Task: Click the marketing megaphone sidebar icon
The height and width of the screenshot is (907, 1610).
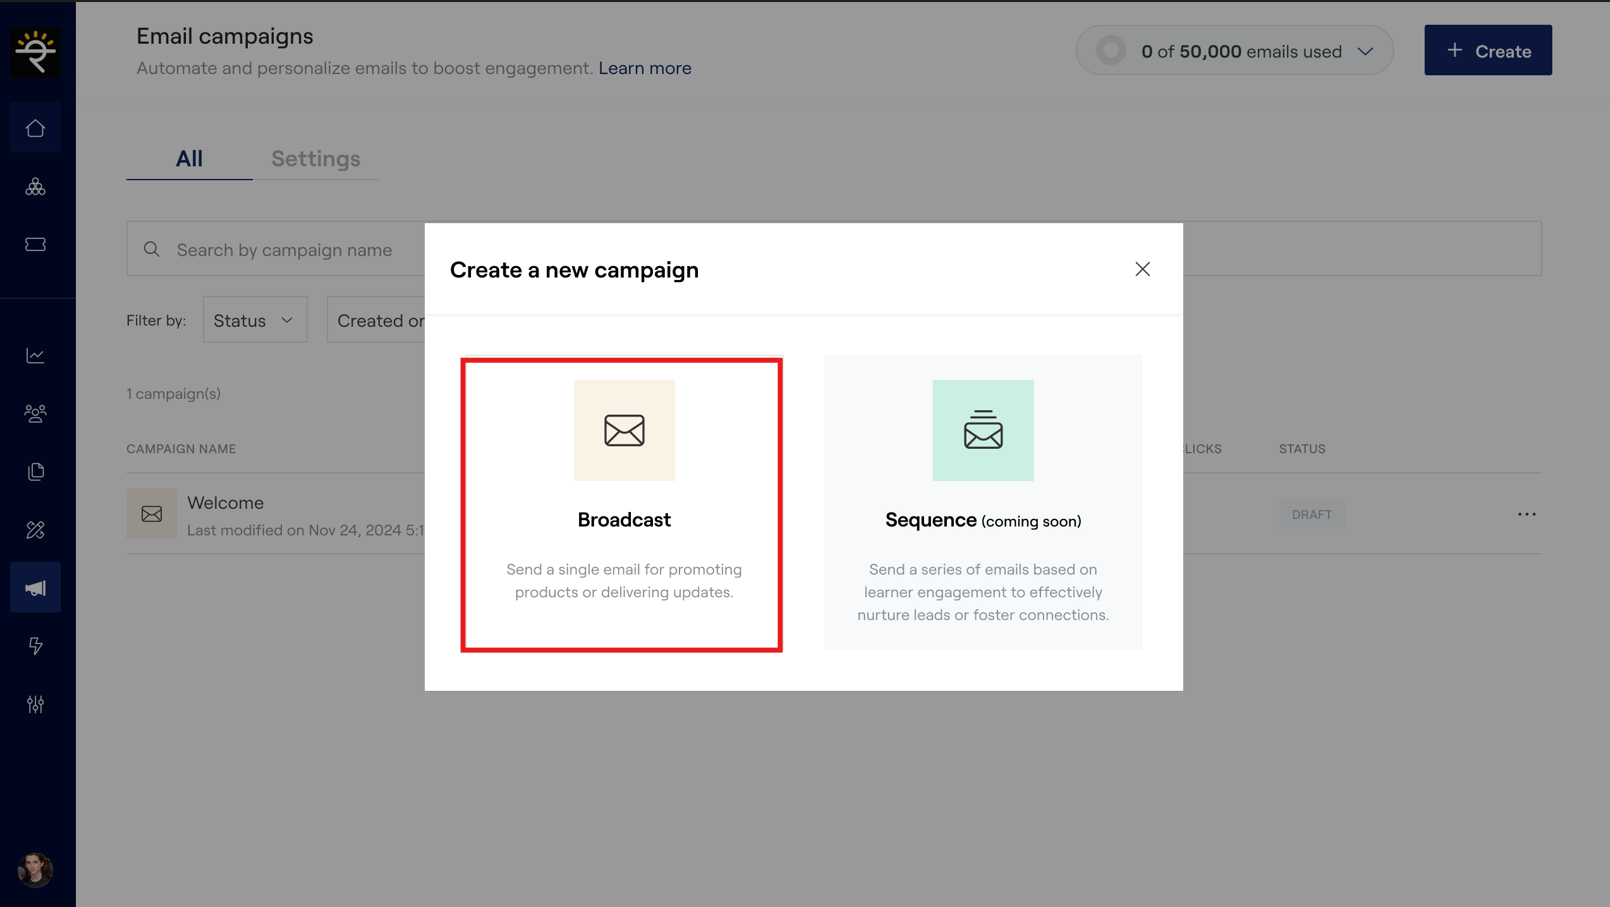Action: coord(36,588)
